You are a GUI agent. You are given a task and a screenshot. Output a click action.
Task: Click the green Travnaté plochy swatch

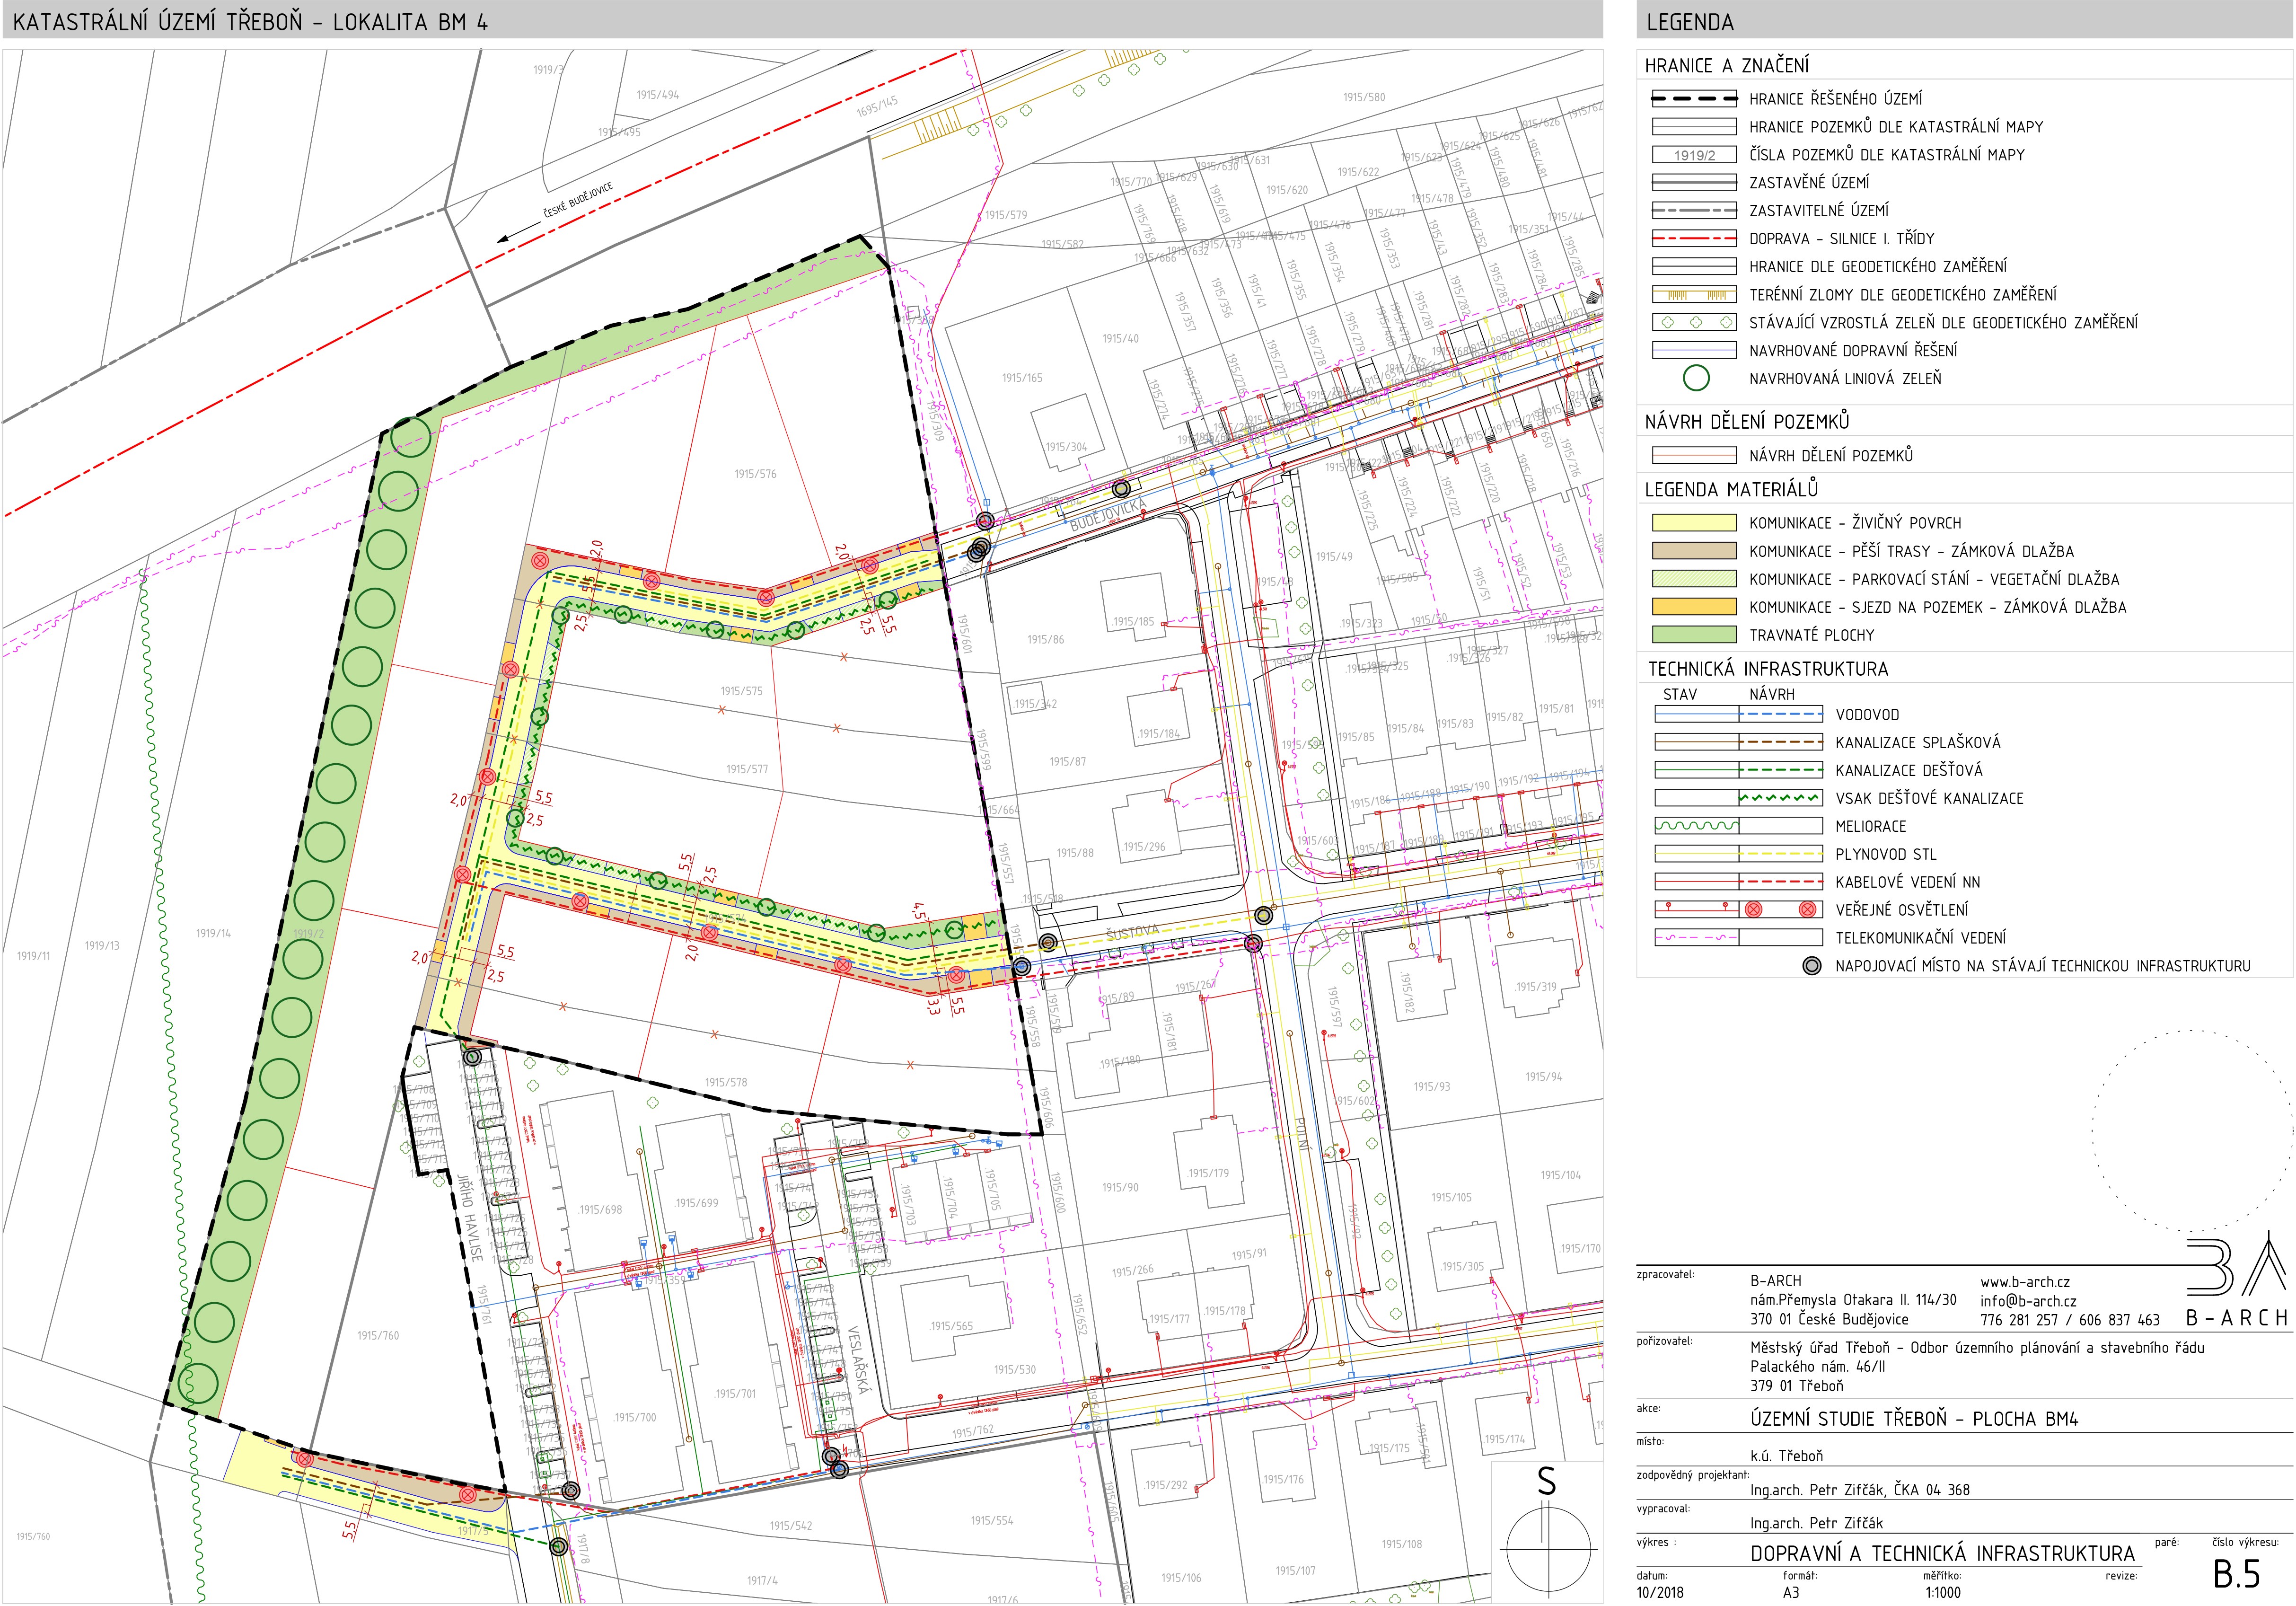pyautogui.click(x=1694, y=635)
